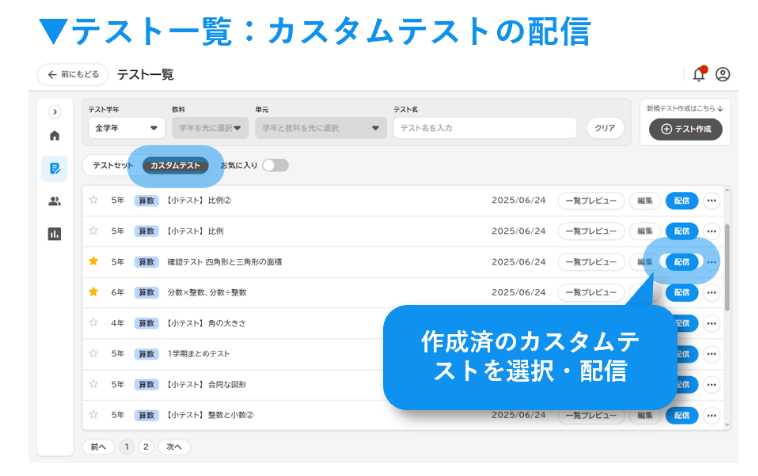Switch to the カスタムテスト tab

click(x=175, y=165)
